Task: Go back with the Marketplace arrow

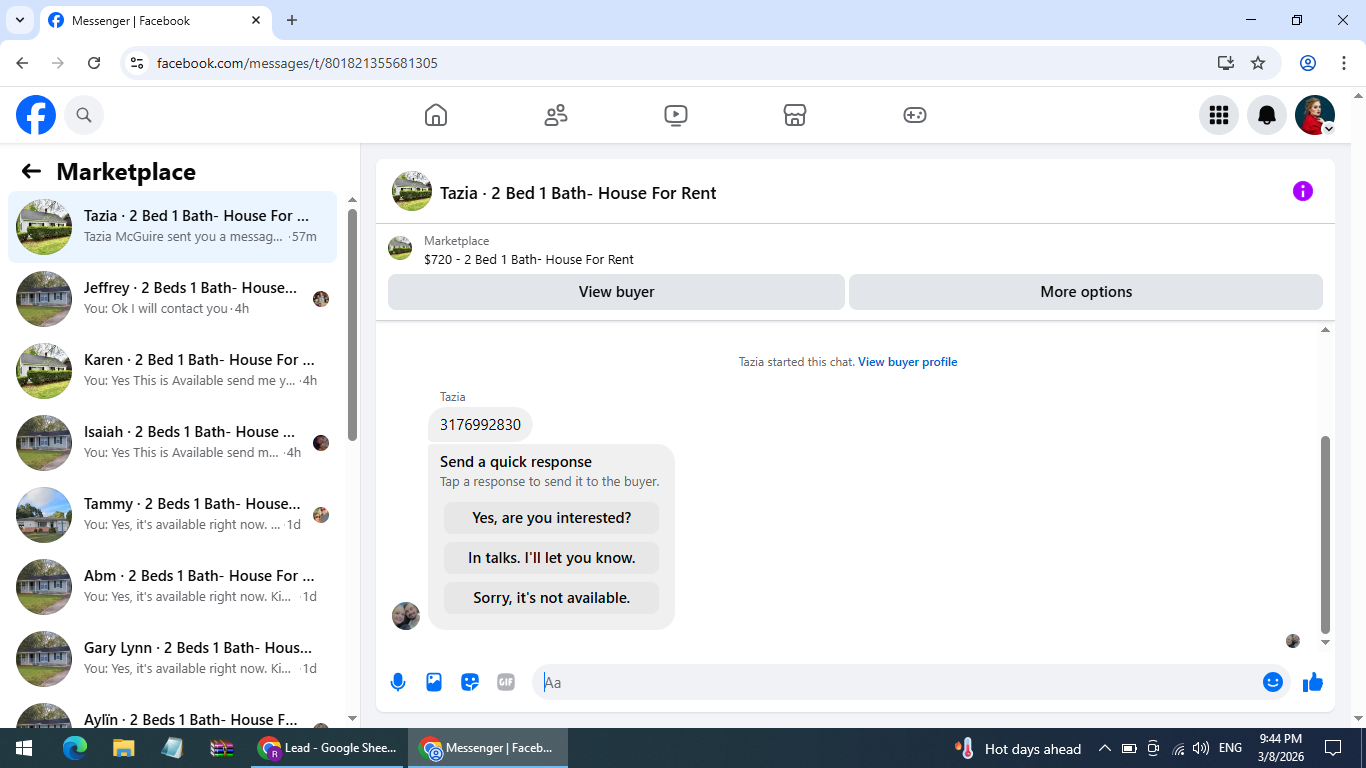Action: point(31,171)
